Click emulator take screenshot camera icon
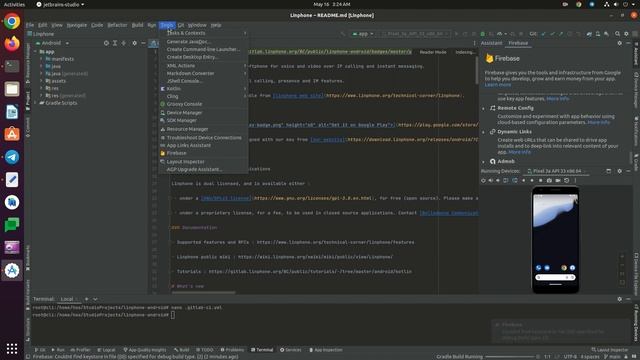The image size is (640, 360). click(549, 180)
